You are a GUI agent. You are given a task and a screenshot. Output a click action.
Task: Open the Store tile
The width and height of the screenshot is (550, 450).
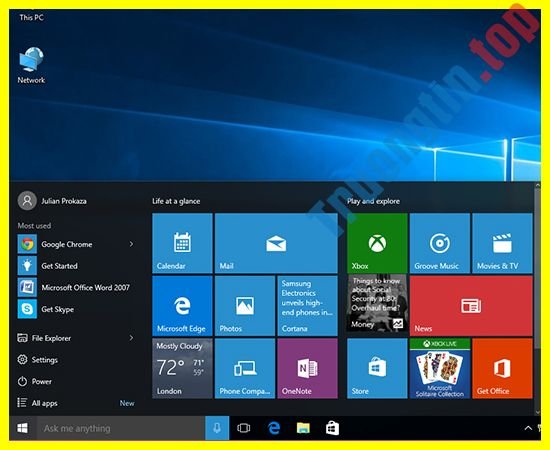pyautogui.click(x=377, y=368)
